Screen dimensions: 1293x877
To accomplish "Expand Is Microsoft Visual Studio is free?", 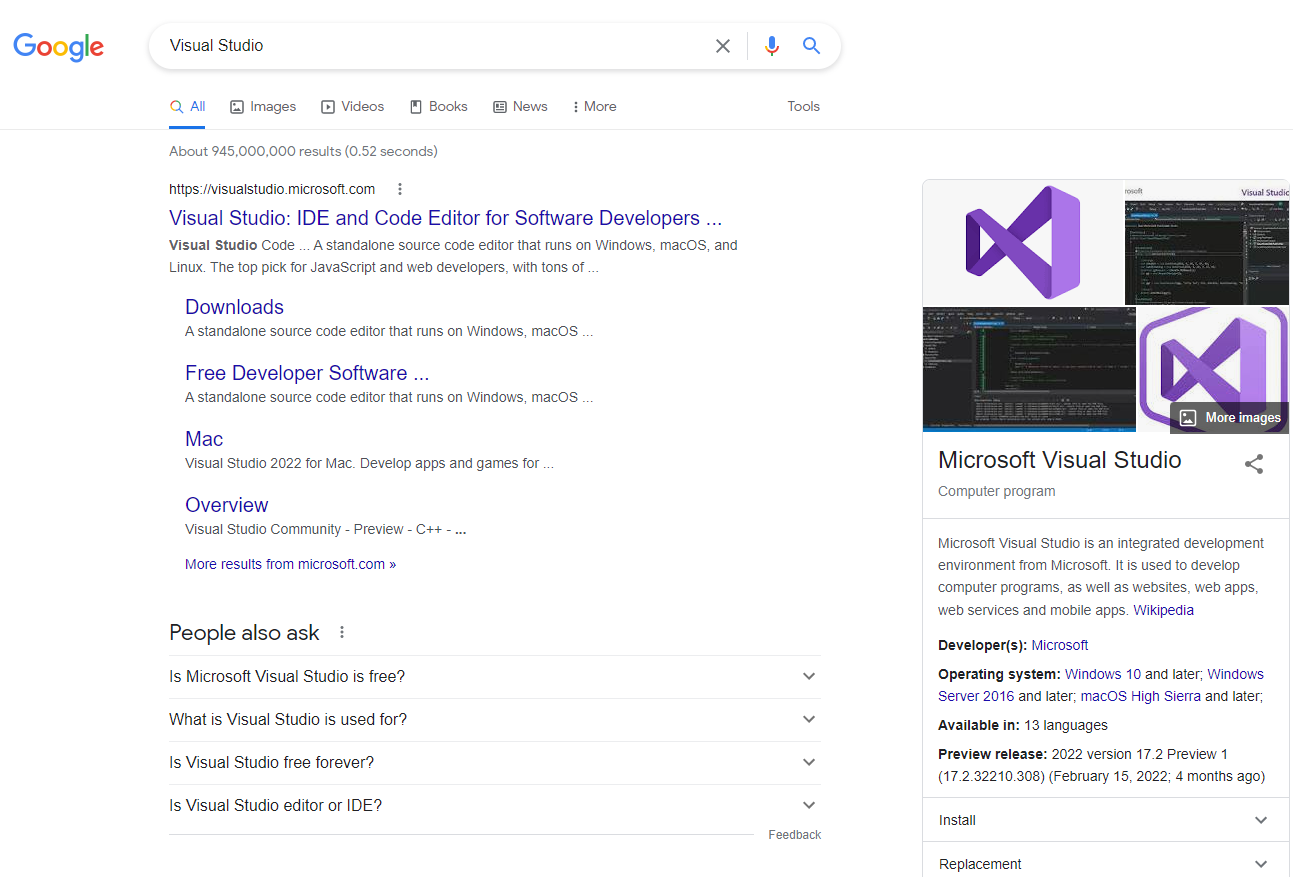I will click(495, 677).
